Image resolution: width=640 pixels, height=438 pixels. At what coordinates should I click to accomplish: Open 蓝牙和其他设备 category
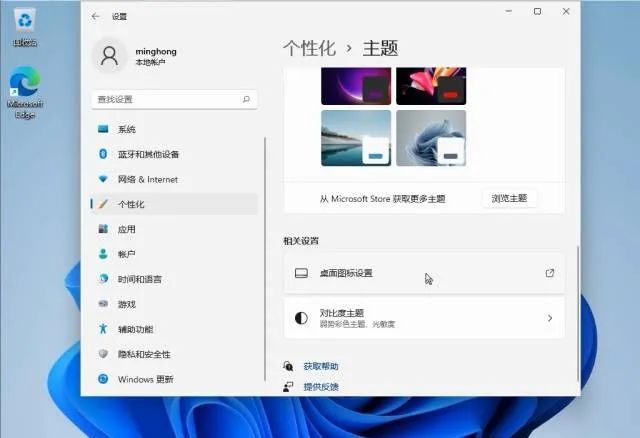[x=175, y=154]
